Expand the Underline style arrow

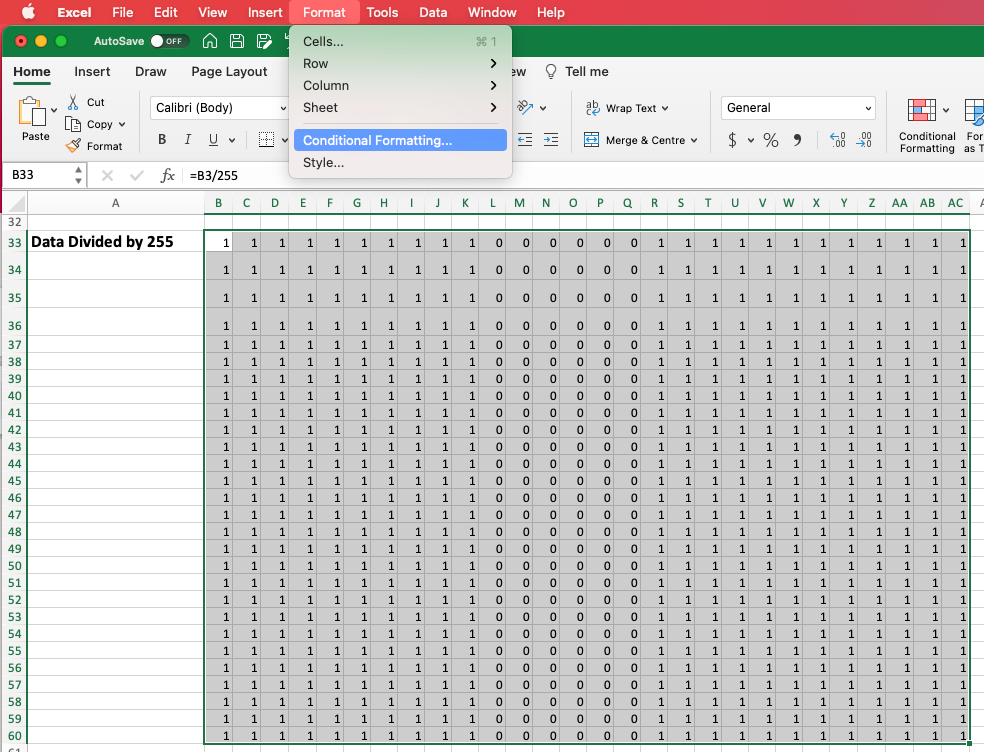click(232, 140)
